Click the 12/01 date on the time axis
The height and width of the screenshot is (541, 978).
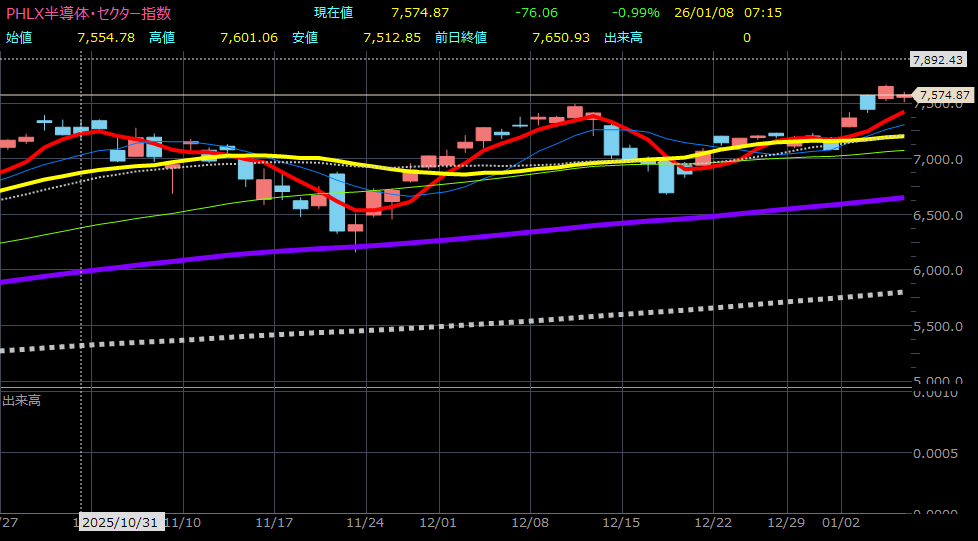[438, 522]
